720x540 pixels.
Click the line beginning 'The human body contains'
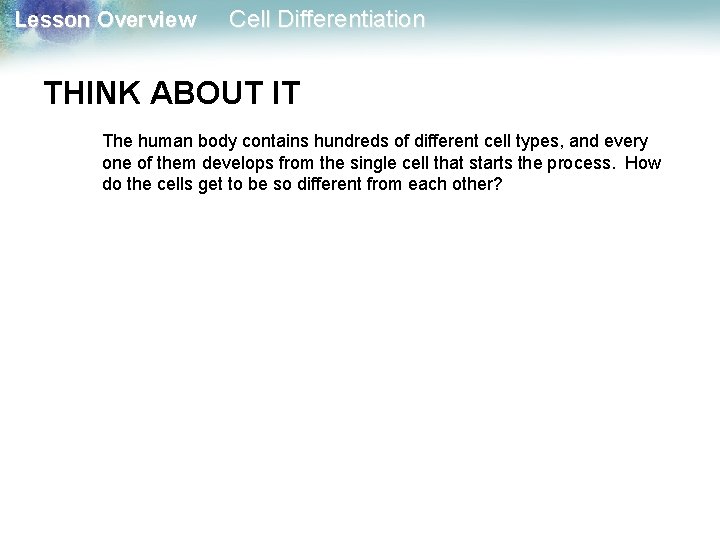pyautogui.click(x=375, y=141)
